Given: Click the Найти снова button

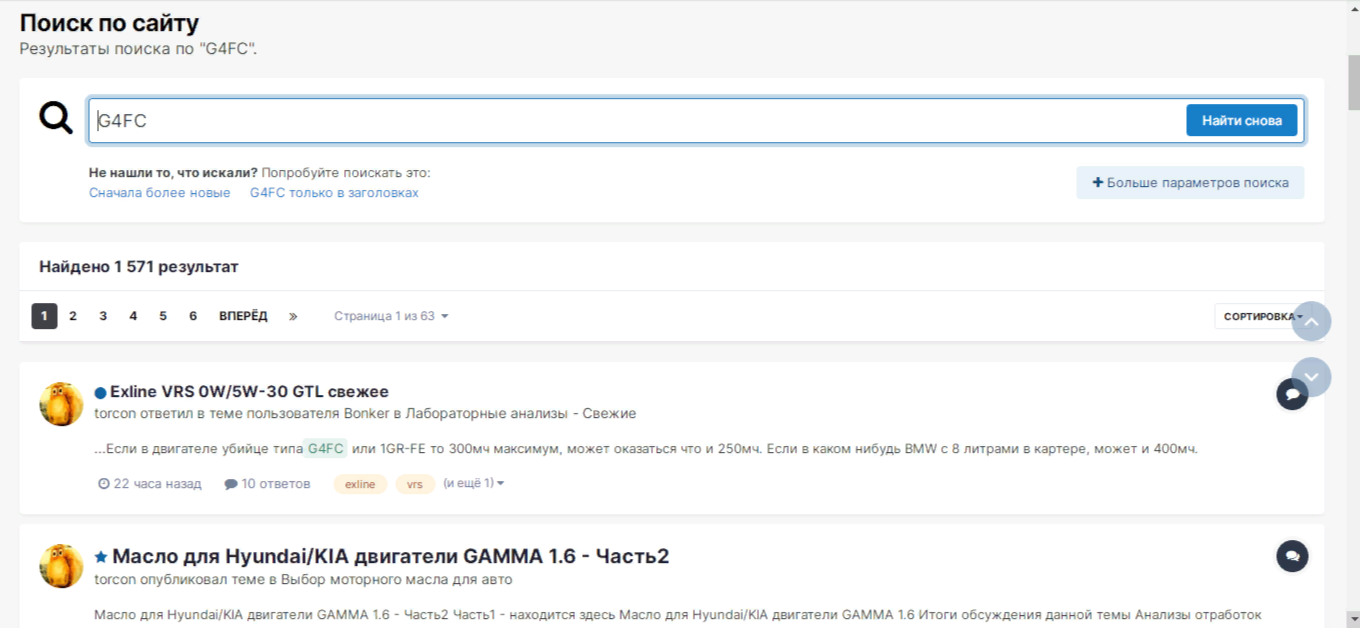Looking at the screenshot, I should pyautogui.click(x=1241, y=120).
